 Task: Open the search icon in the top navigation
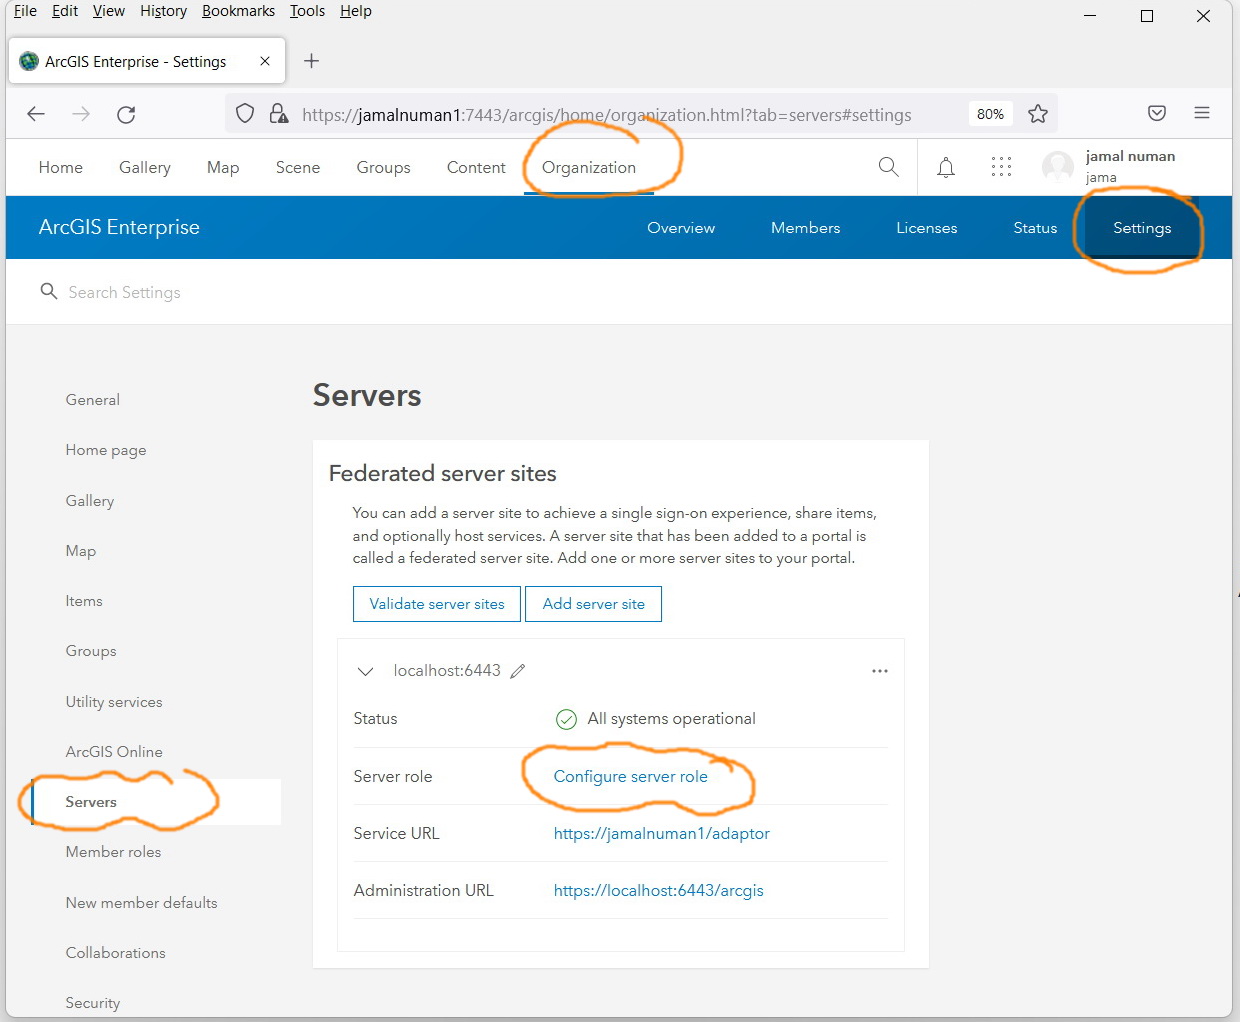888,167
